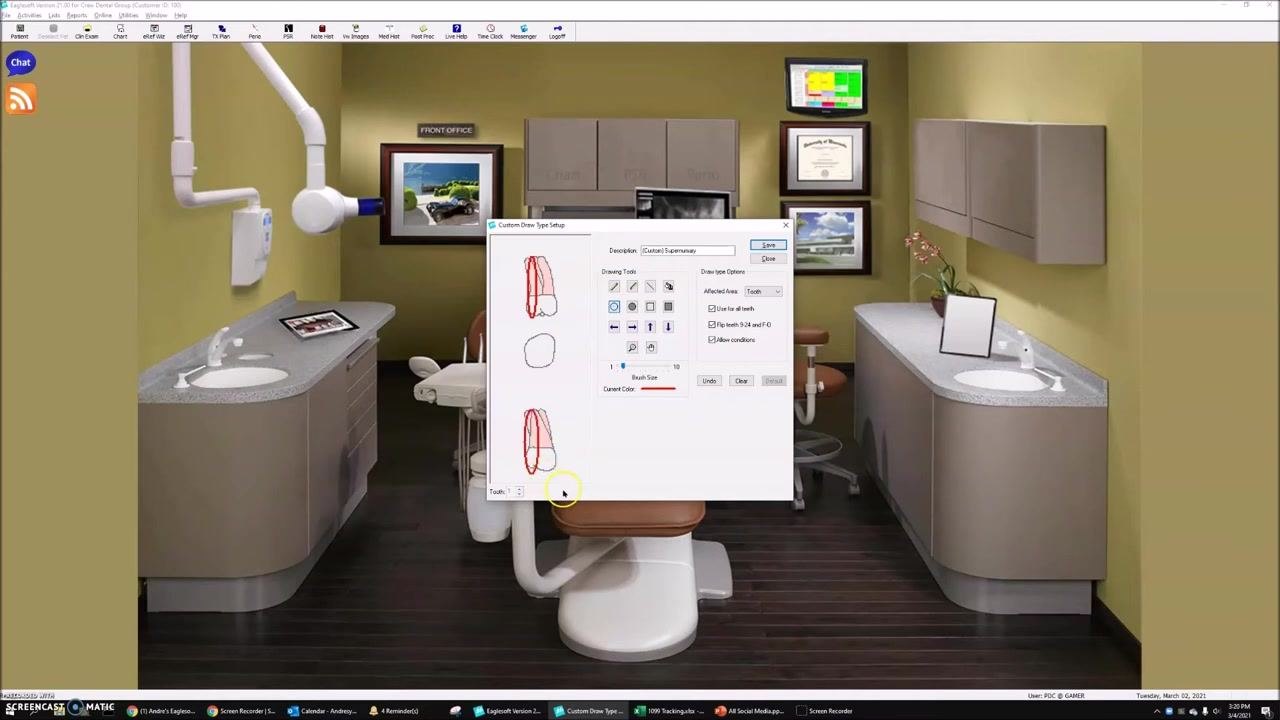Choose the paint bucket fill tool
The width and height of the screenshot is (1280, 720).
669,287
